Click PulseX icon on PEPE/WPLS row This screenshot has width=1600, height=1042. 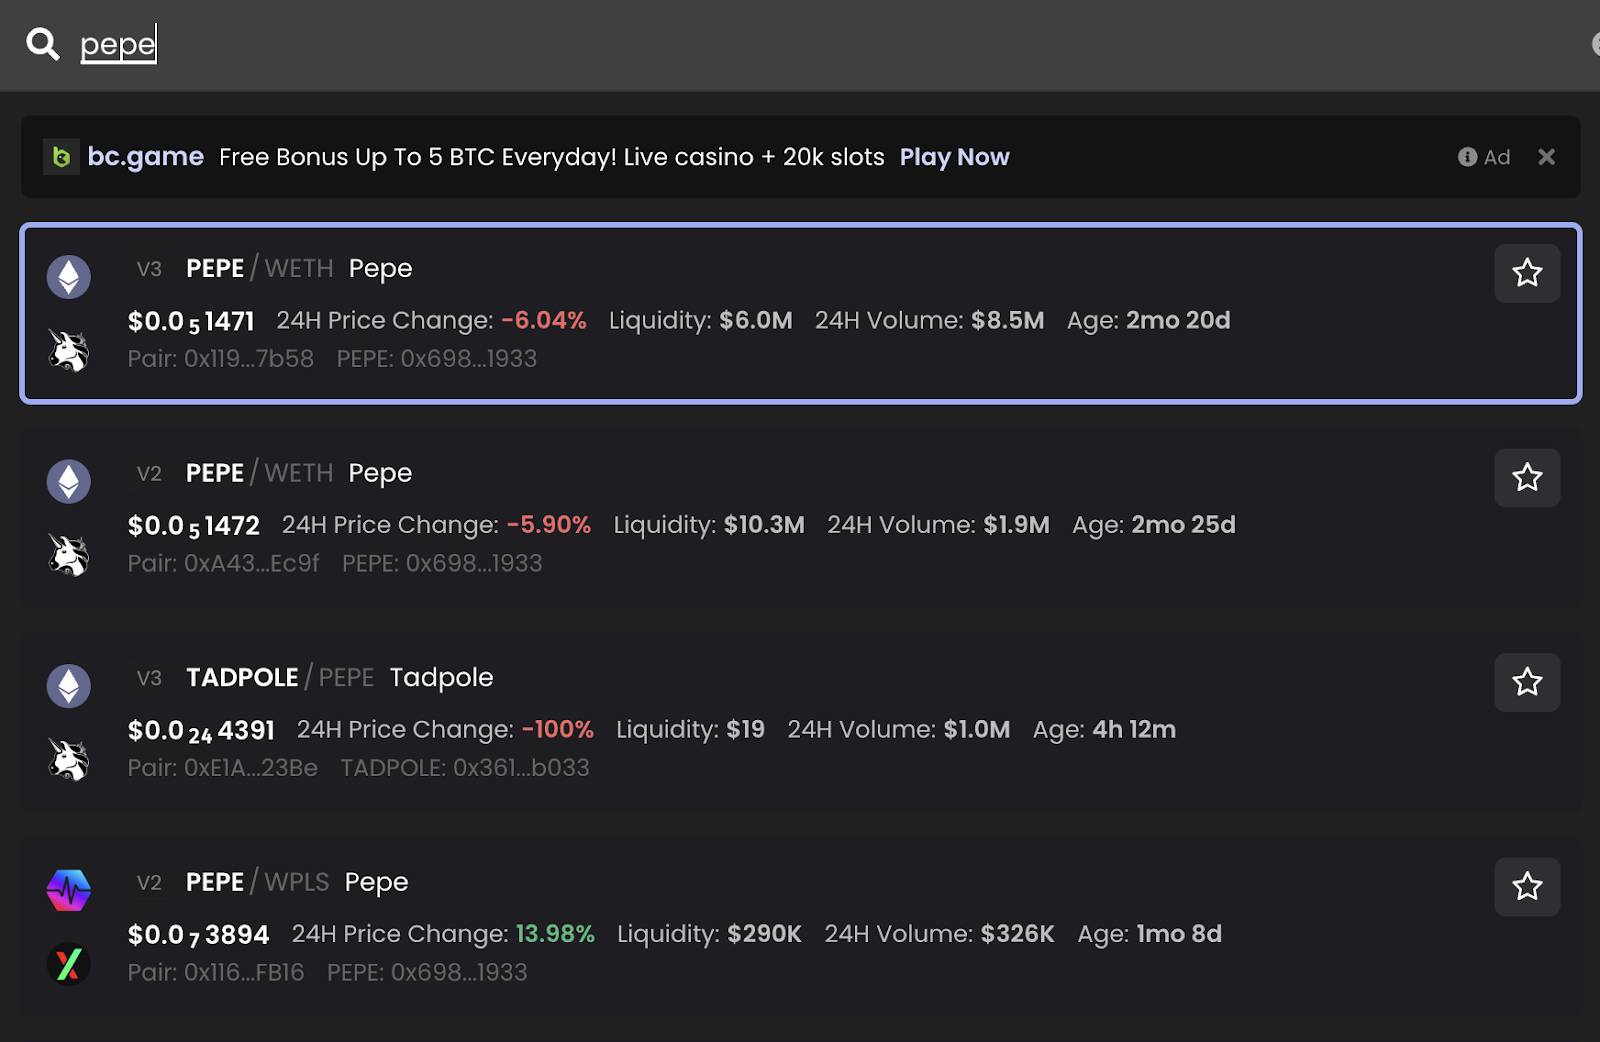point(69,964)
